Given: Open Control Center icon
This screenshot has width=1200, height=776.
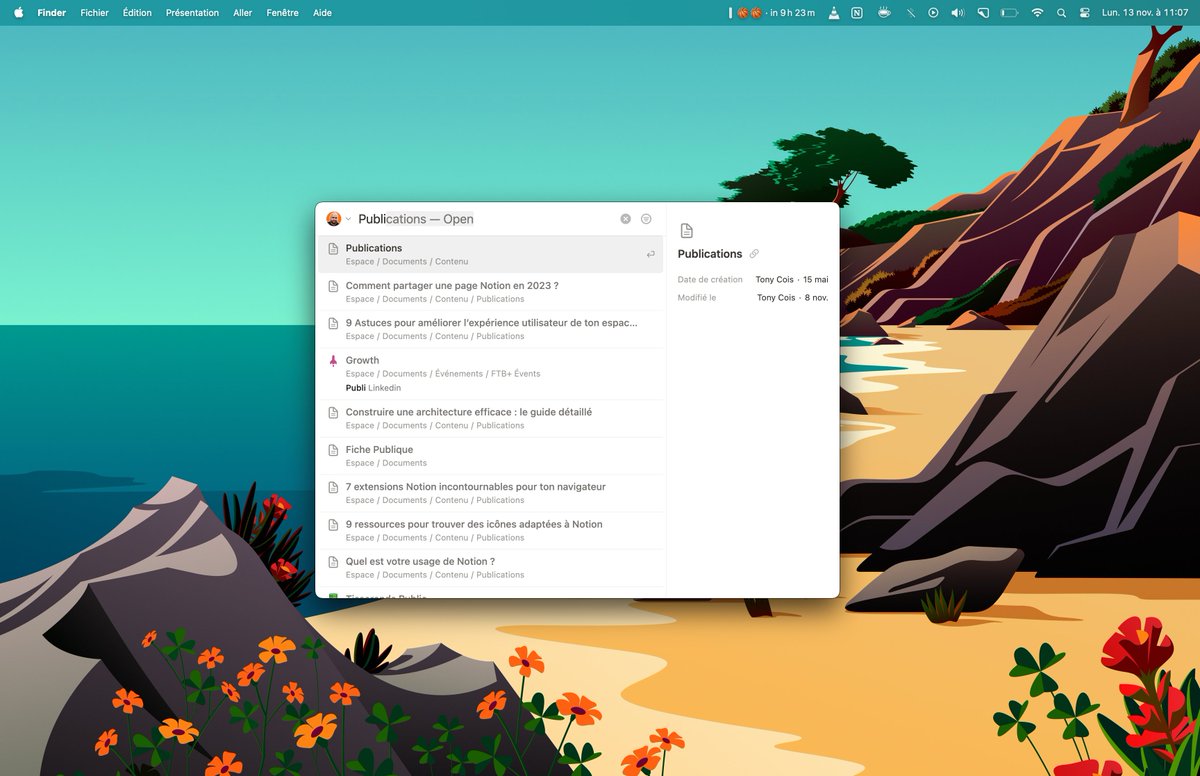Looking at the screenshot, I should tap(1085, 13).
